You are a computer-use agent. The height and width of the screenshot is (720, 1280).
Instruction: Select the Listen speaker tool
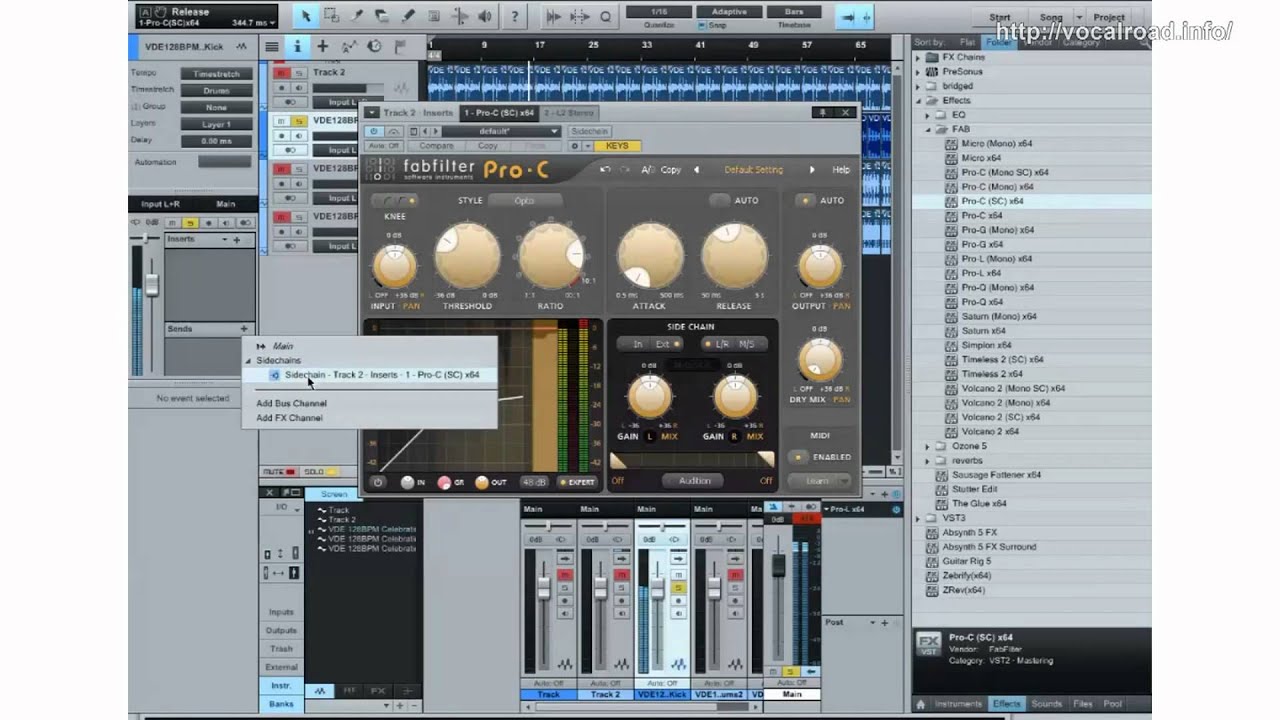pyautogui.click(x=485, y=16)
